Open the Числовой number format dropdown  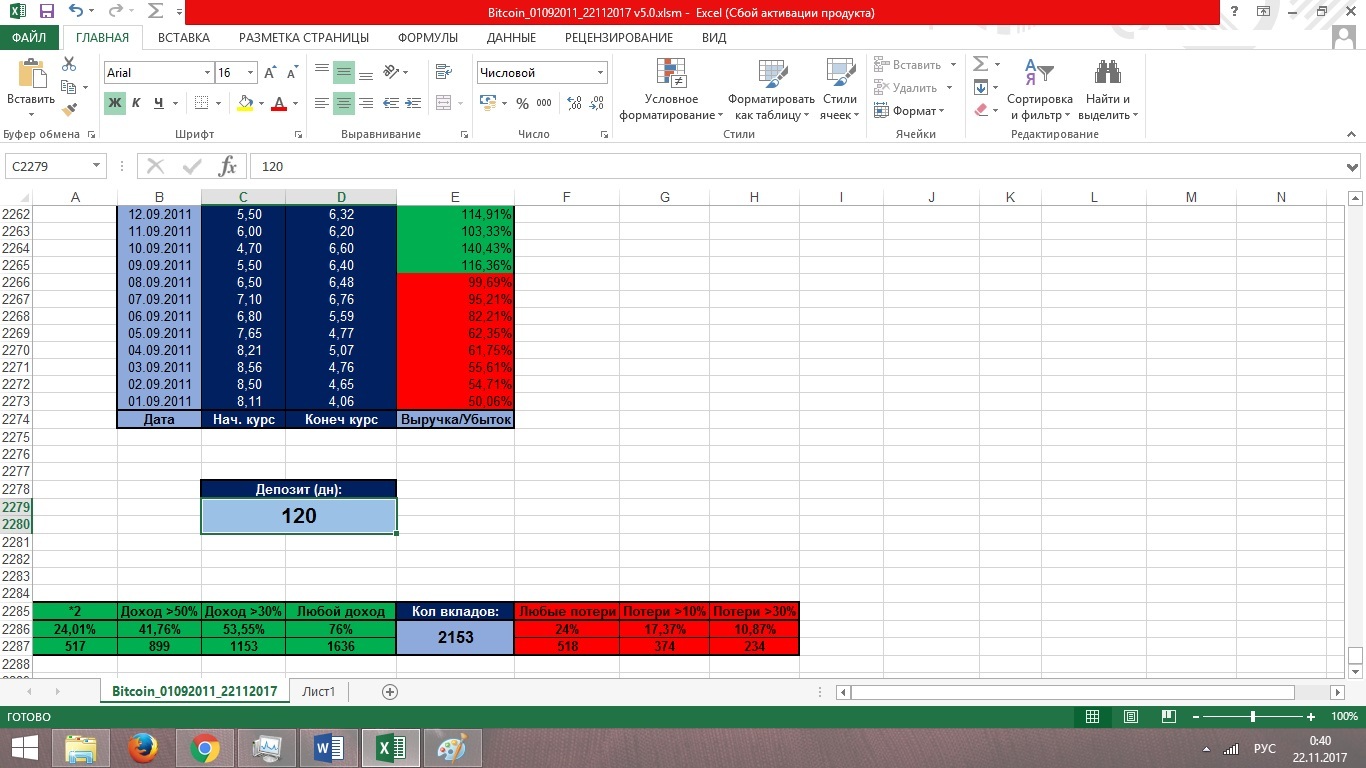pos(600,73)
